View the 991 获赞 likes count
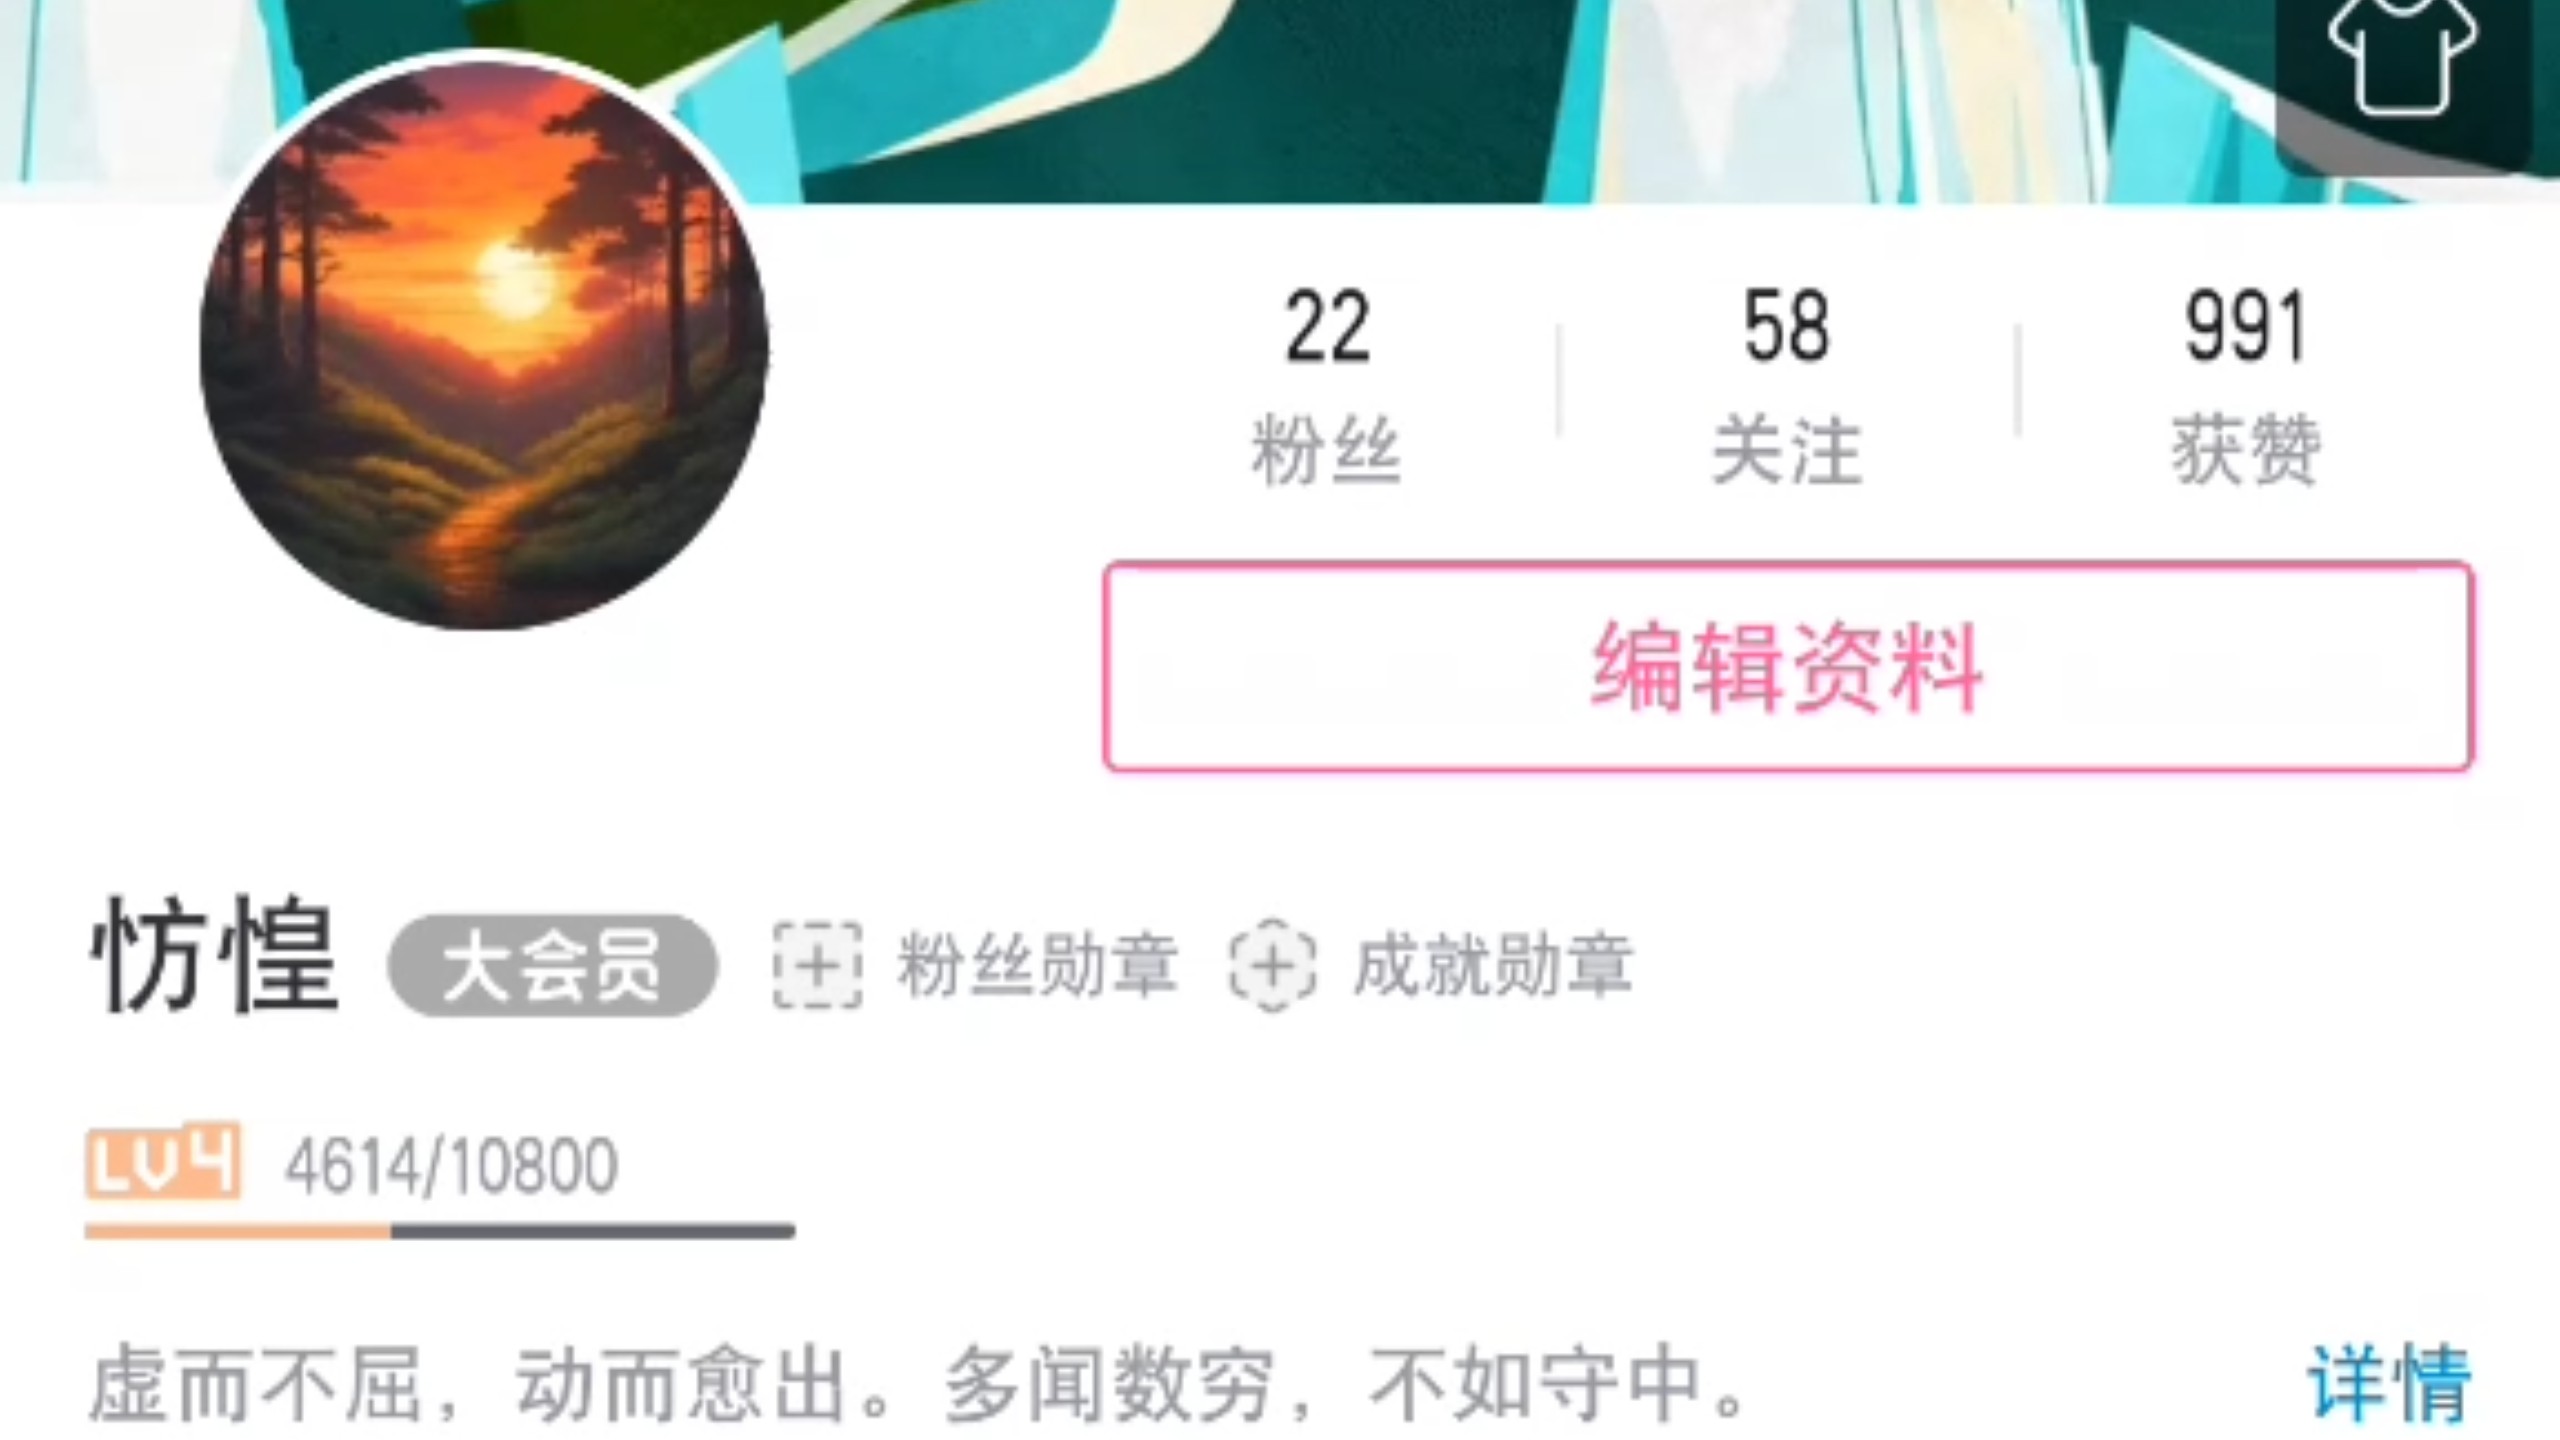Image resolution: width=2560 pixels, height=1440 pixels. (2246, 387)
